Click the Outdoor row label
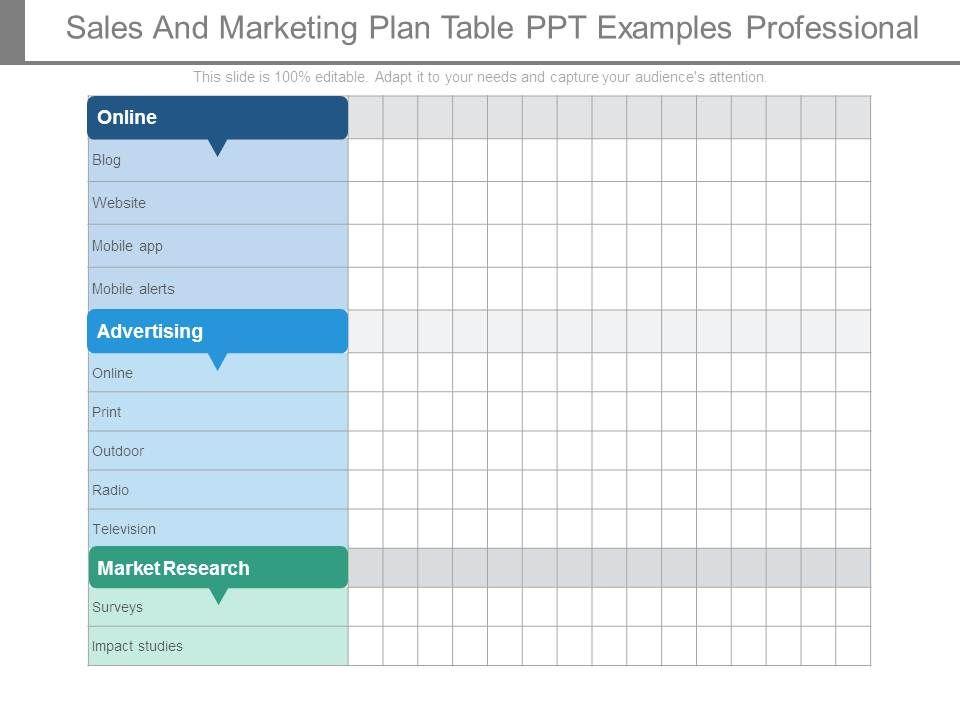The height and width of the screenshot is (720, 960). [x=118, y=451]
